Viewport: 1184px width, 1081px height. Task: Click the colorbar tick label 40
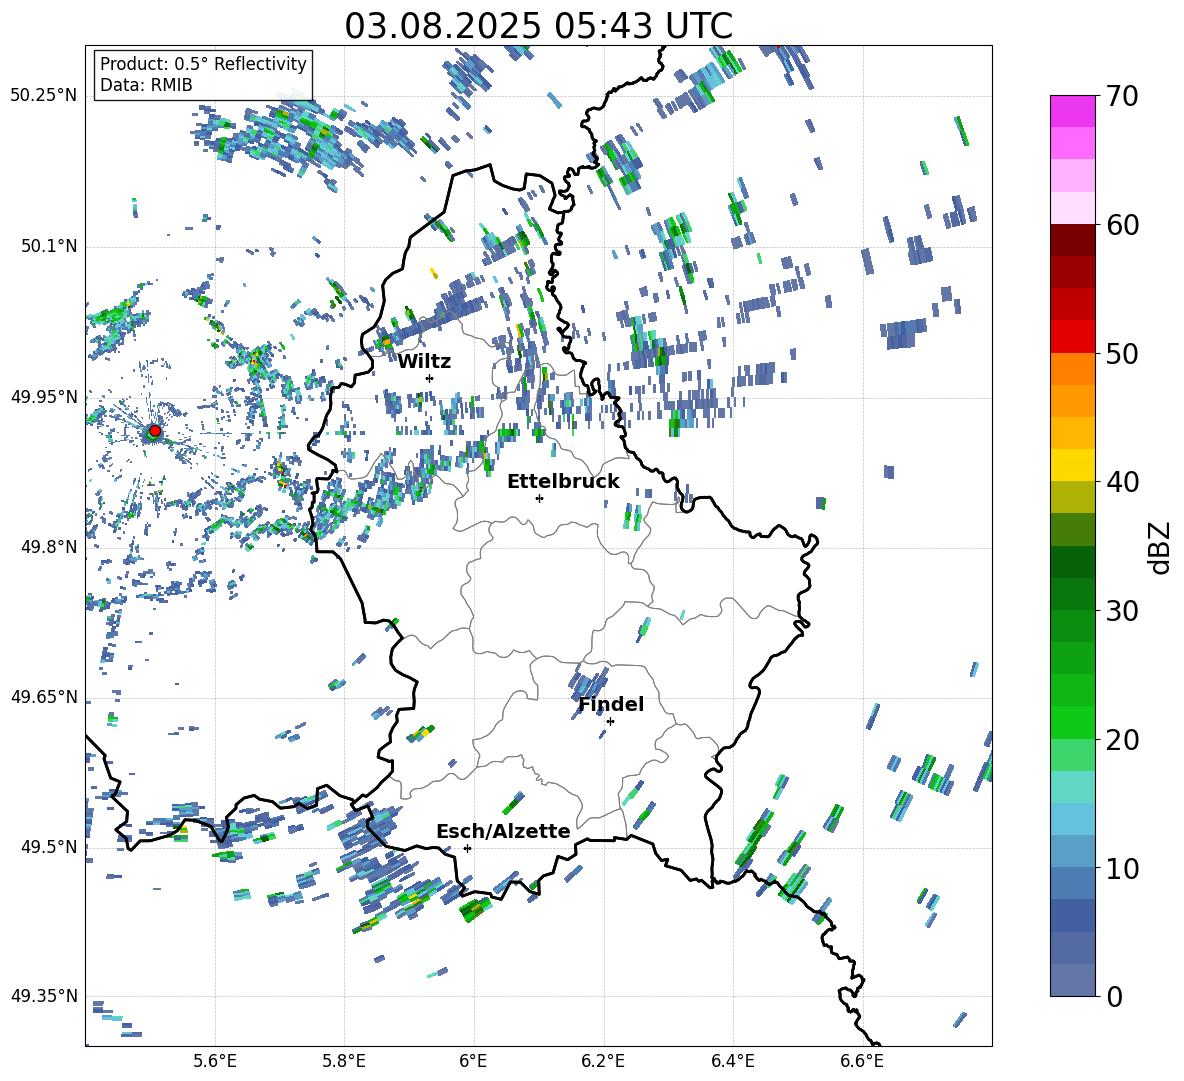tap(1122, 482)
